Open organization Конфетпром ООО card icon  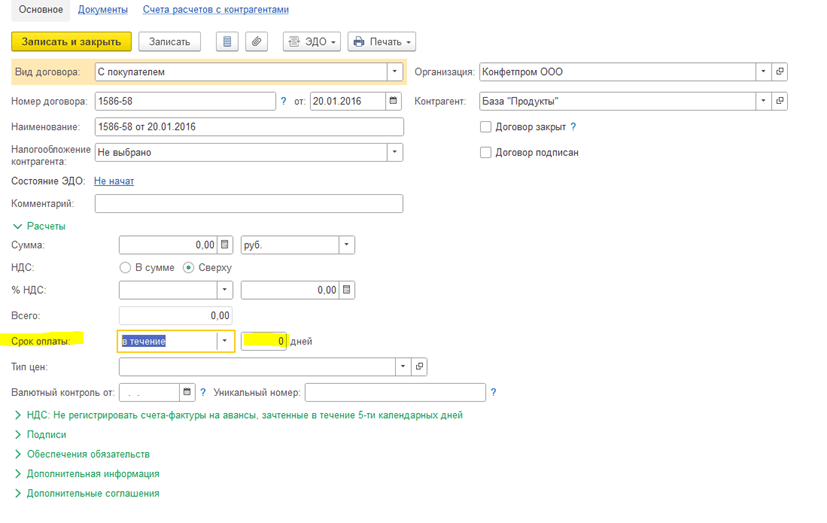(780, 72)
